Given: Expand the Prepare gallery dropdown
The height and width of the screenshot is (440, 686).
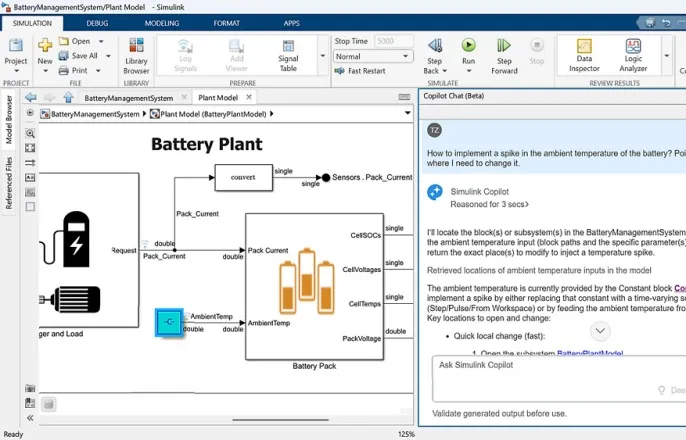Looking at the screenshot, I should 323,56.
